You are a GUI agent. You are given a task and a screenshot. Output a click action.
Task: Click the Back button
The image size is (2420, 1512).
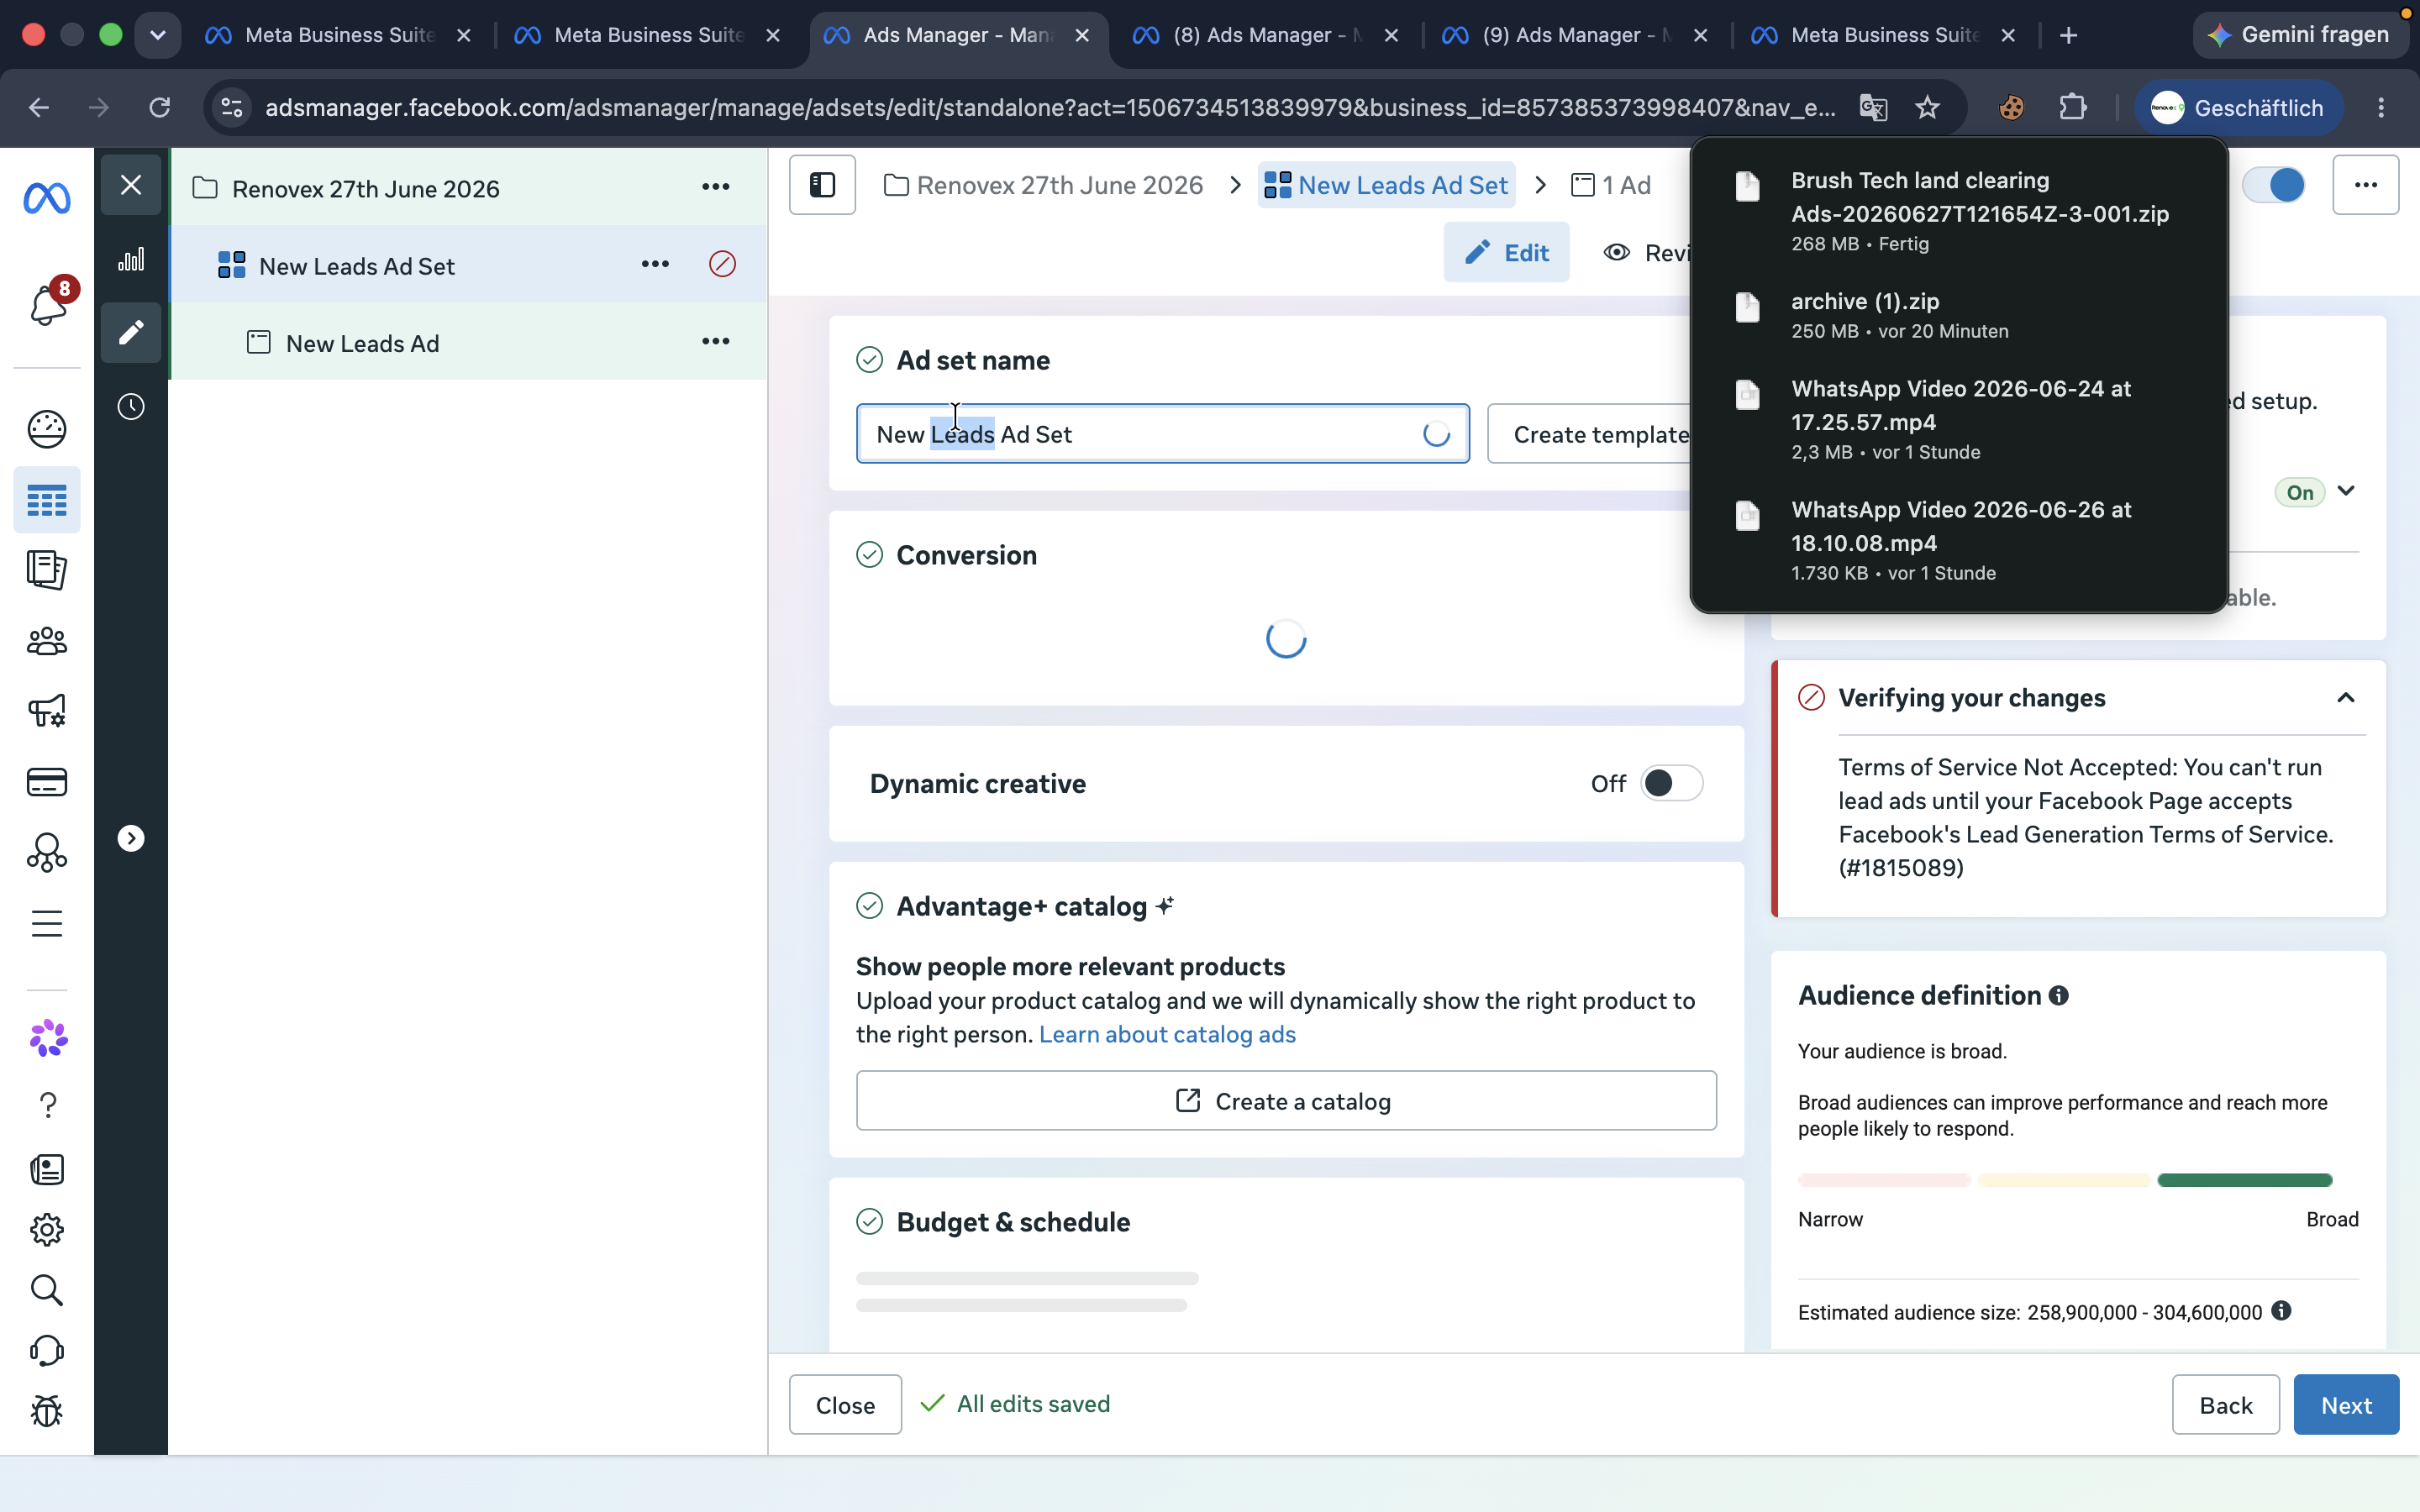[2225, 1405]
